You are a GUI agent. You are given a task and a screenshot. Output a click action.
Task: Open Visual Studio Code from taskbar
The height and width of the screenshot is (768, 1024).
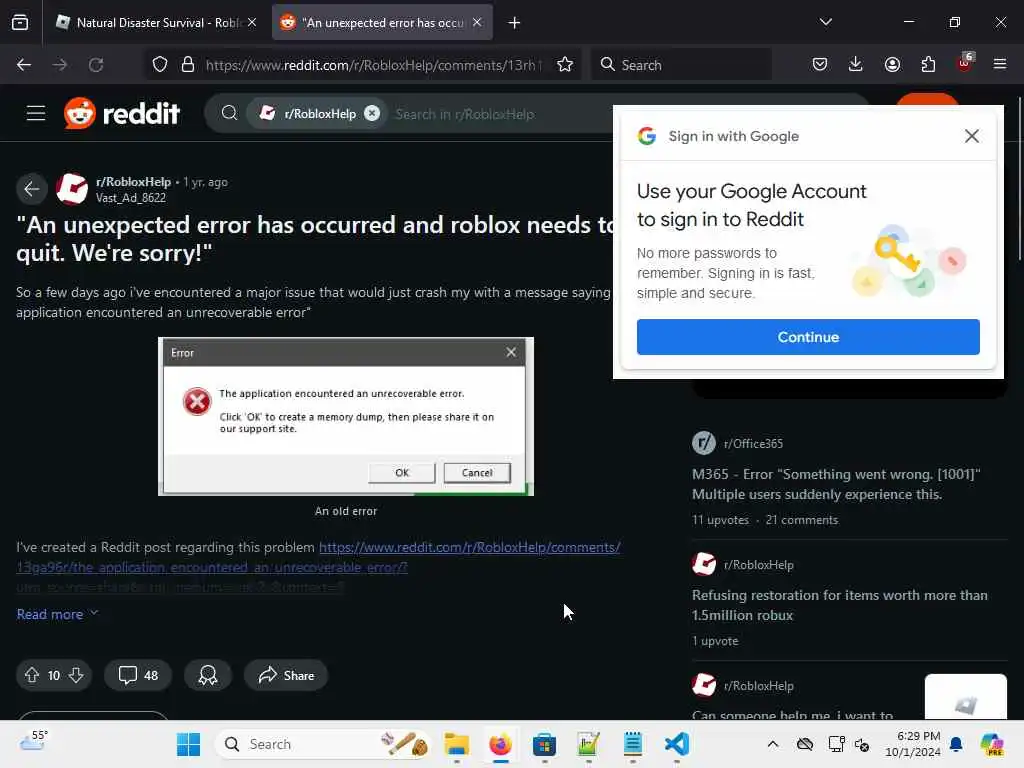pos(677,744)
